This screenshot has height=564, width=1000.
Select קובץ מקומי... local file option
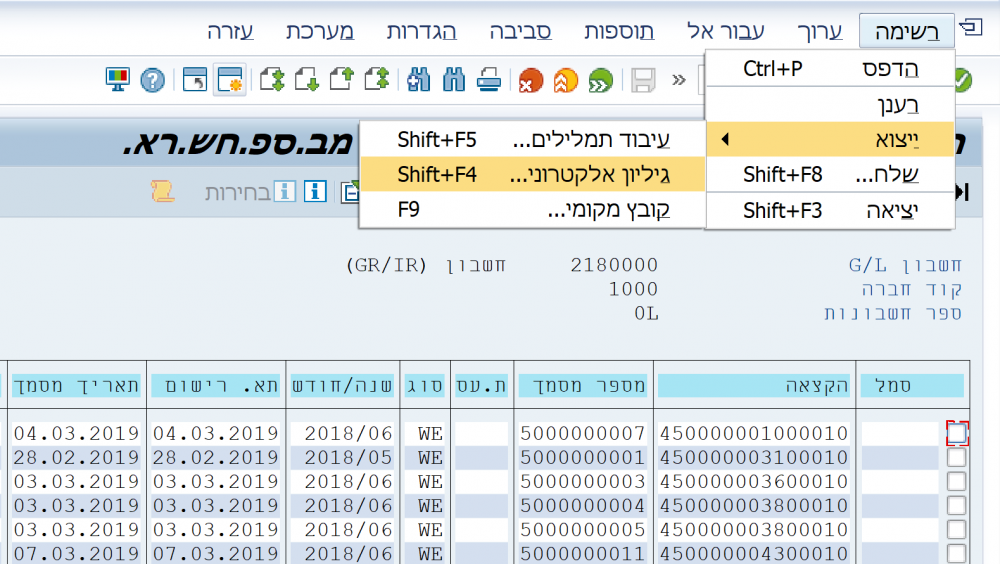point(533,209)
